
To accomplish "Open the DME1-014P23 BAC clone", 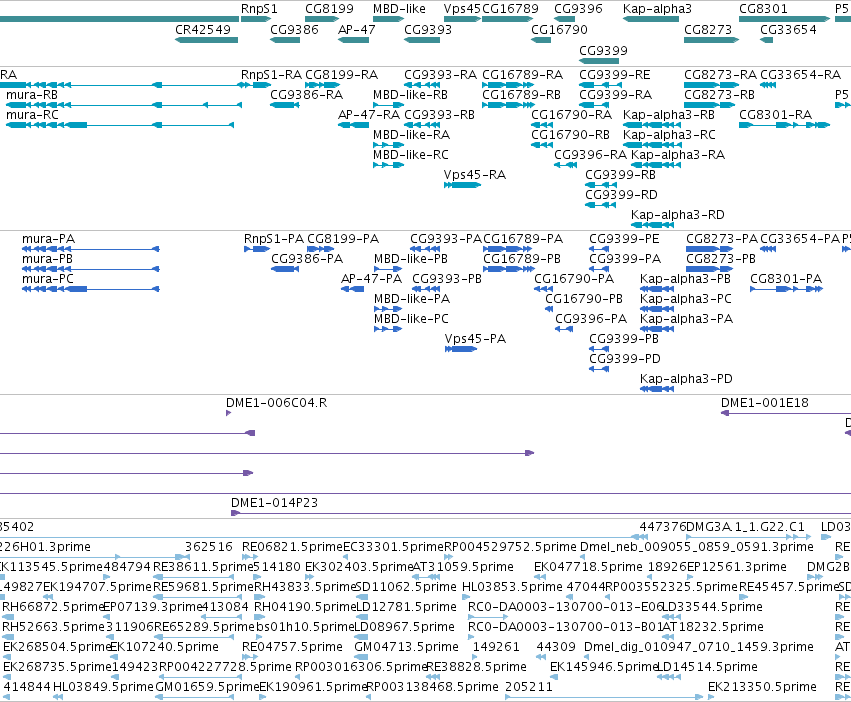I will click(x=541, y=513).
